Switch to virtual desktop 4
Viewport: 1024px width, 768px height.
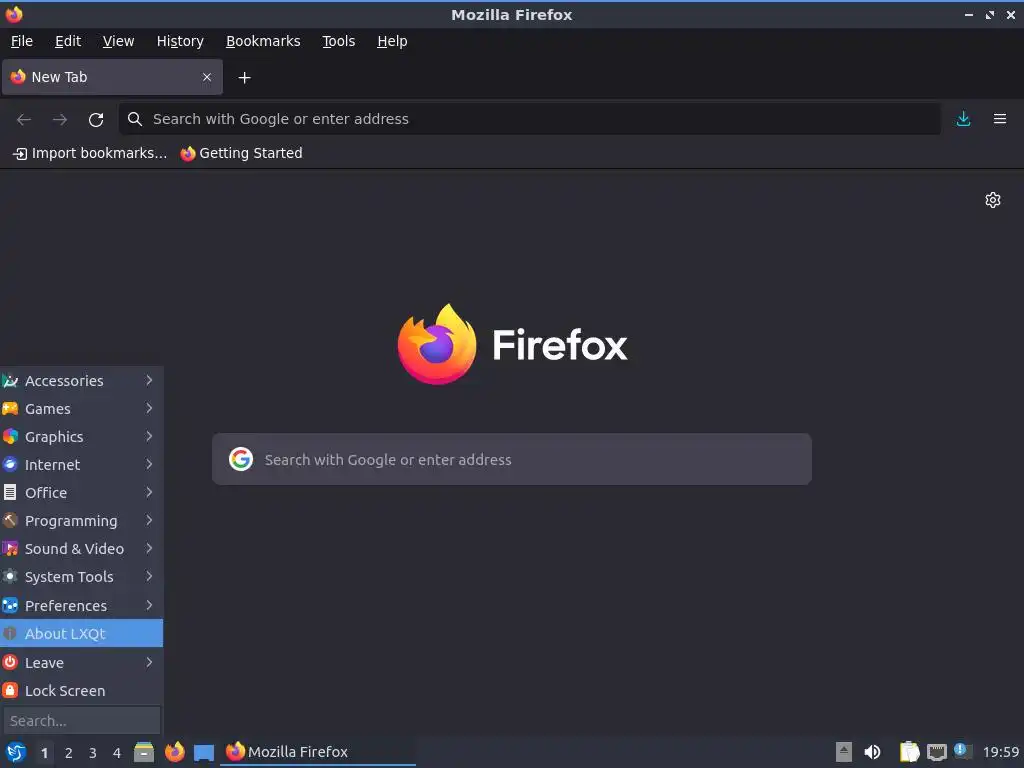click(x=117, y=753)
